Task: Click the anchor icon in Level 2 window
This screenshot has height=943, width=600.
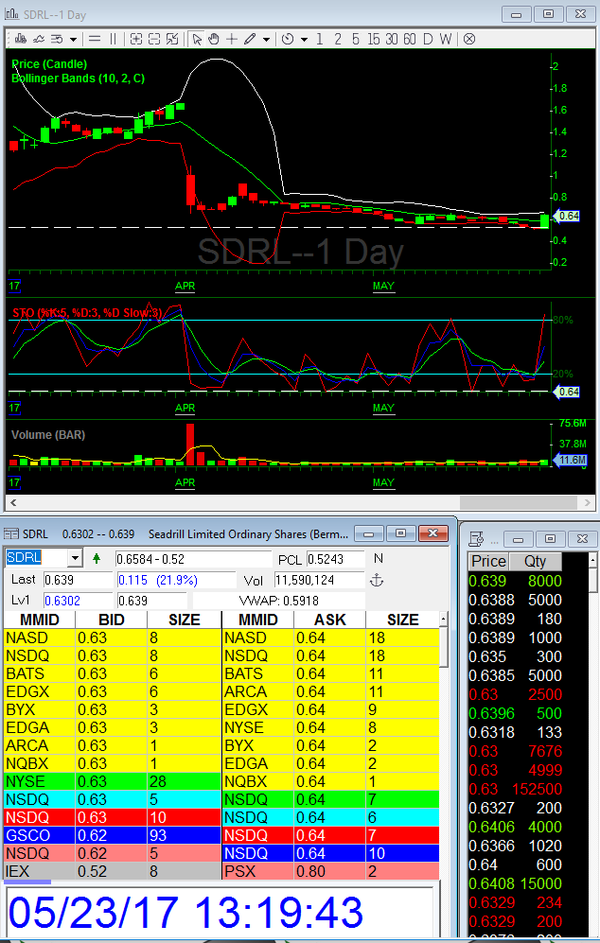Action: (x=377, y=580)
